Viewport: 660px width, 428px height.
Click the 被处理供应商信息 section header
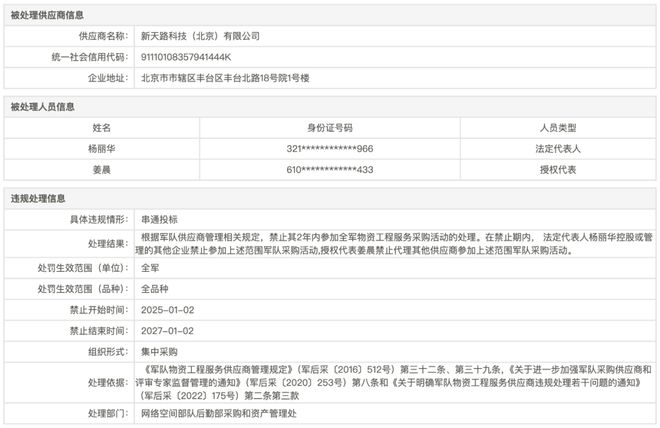[47, 15]
